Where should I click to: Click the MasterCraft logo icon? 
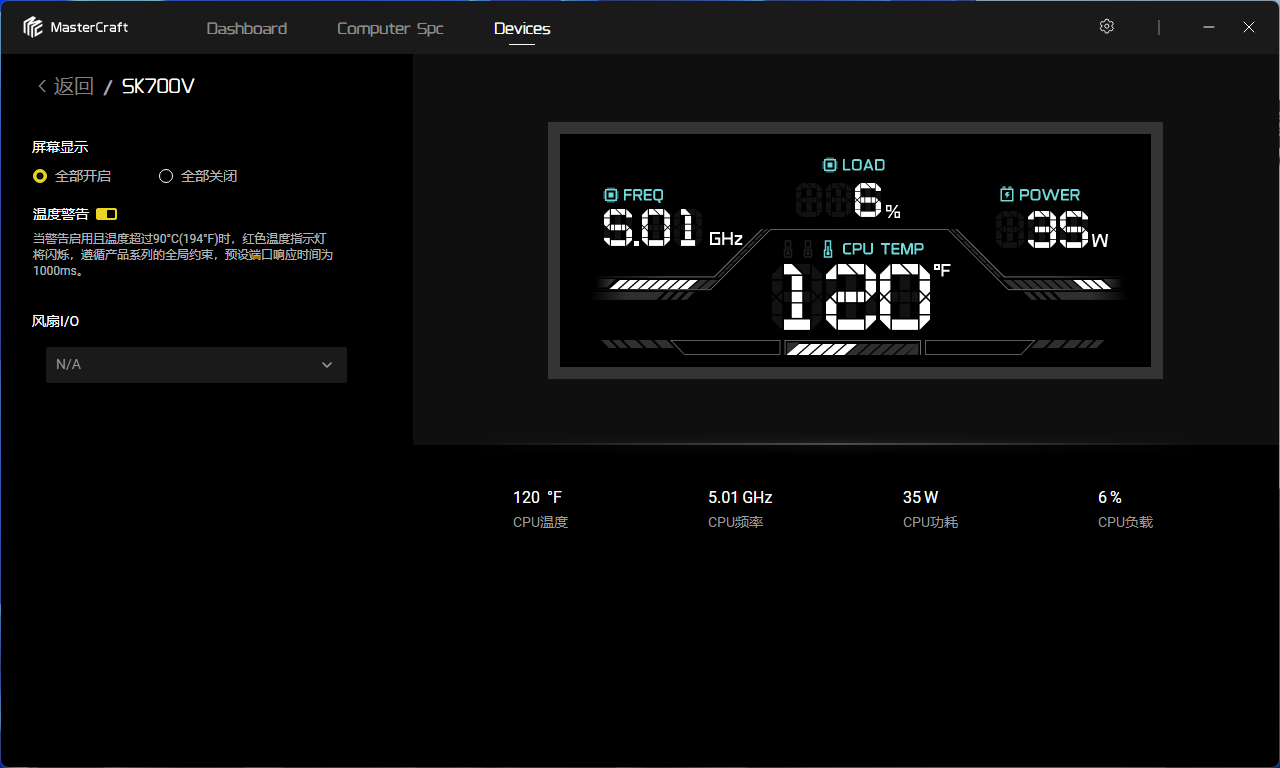[34, 27]
